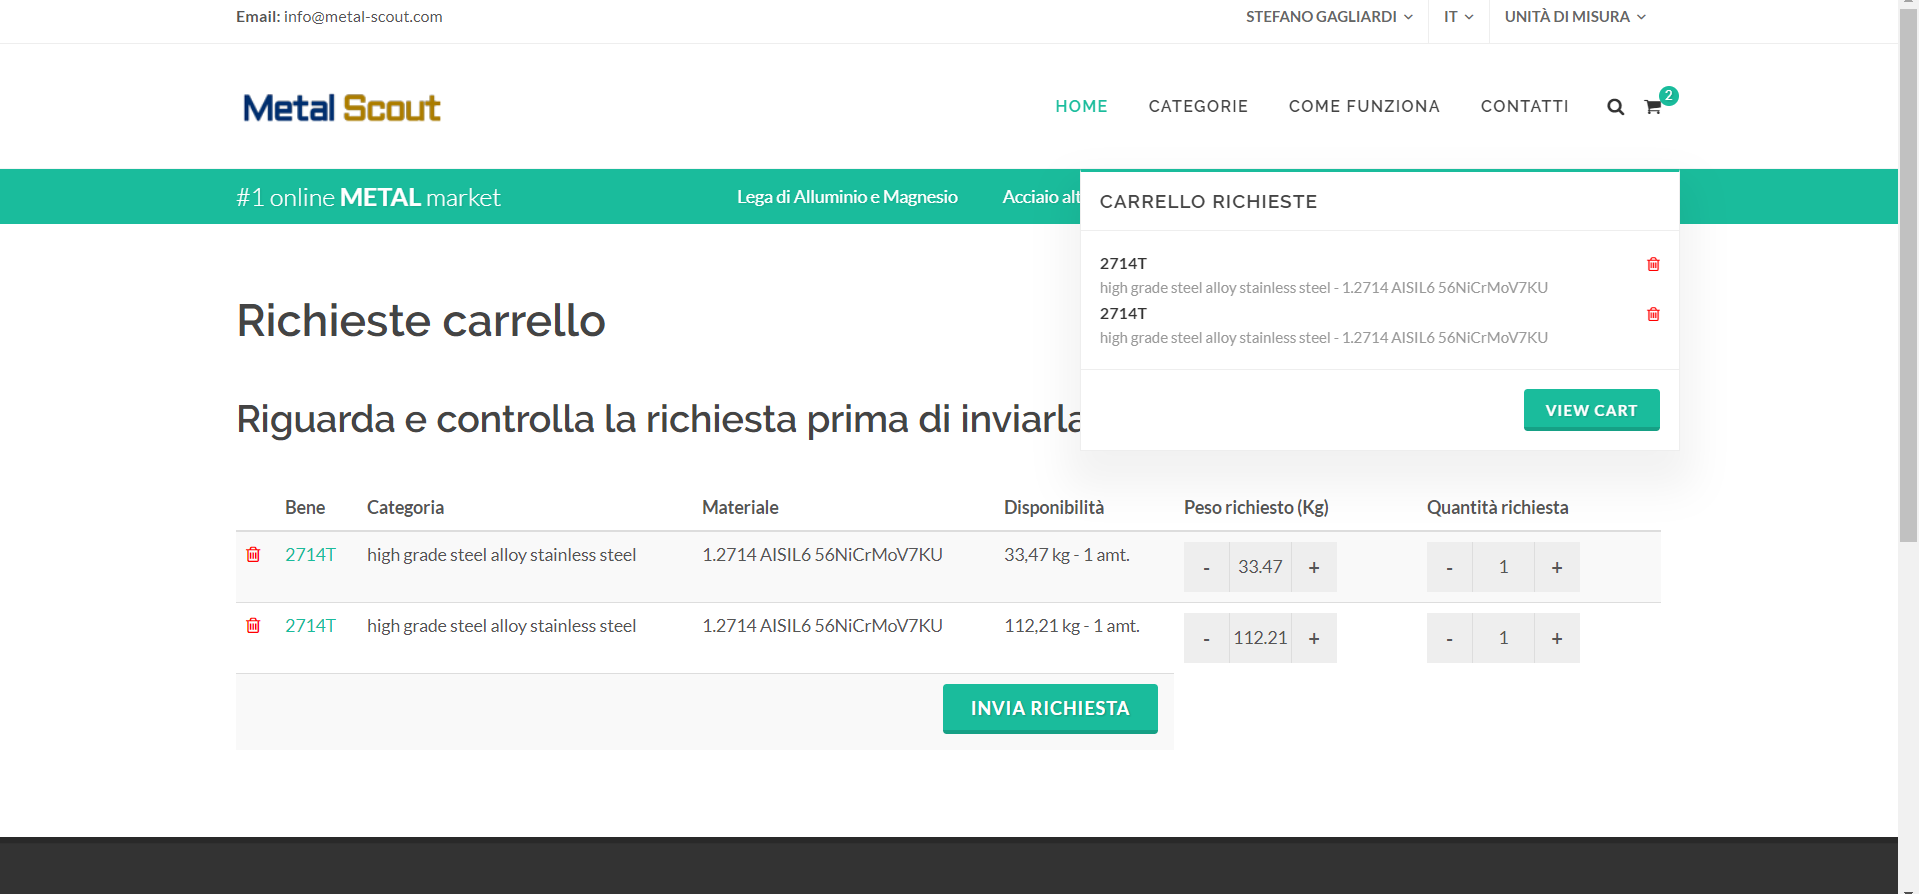The width and height of the screenshot is (1919, 894).
Task: Open Lega di Alluminio e Magnesio category
Action: (x=847, y=197)
